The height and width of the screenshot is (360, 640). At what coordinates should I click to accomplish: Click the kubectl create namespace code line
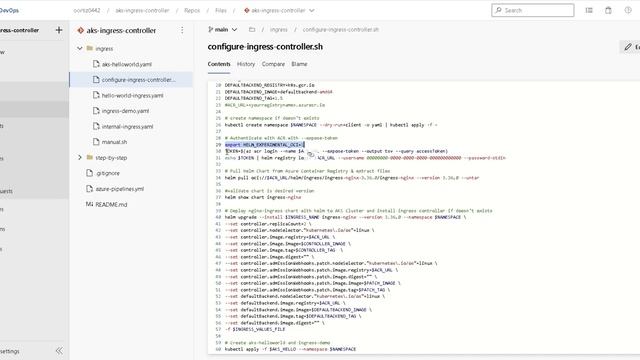[x=331, y=125]
